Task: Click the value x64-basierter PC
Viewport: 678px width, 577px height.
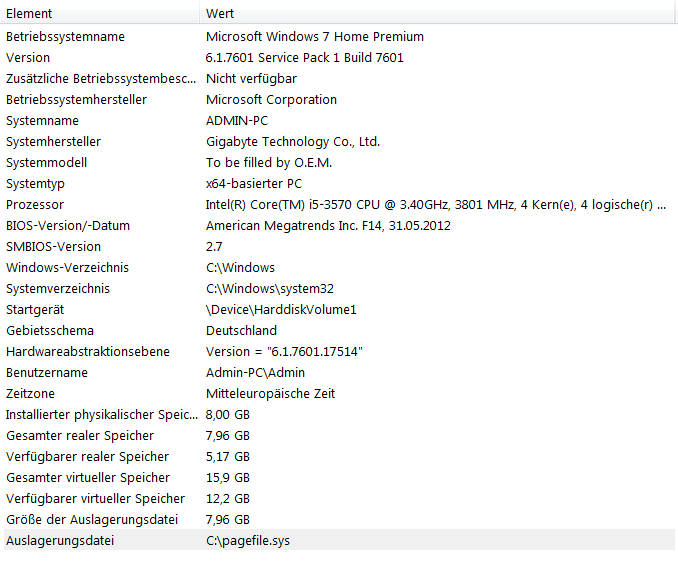Action: coord(254,184)
